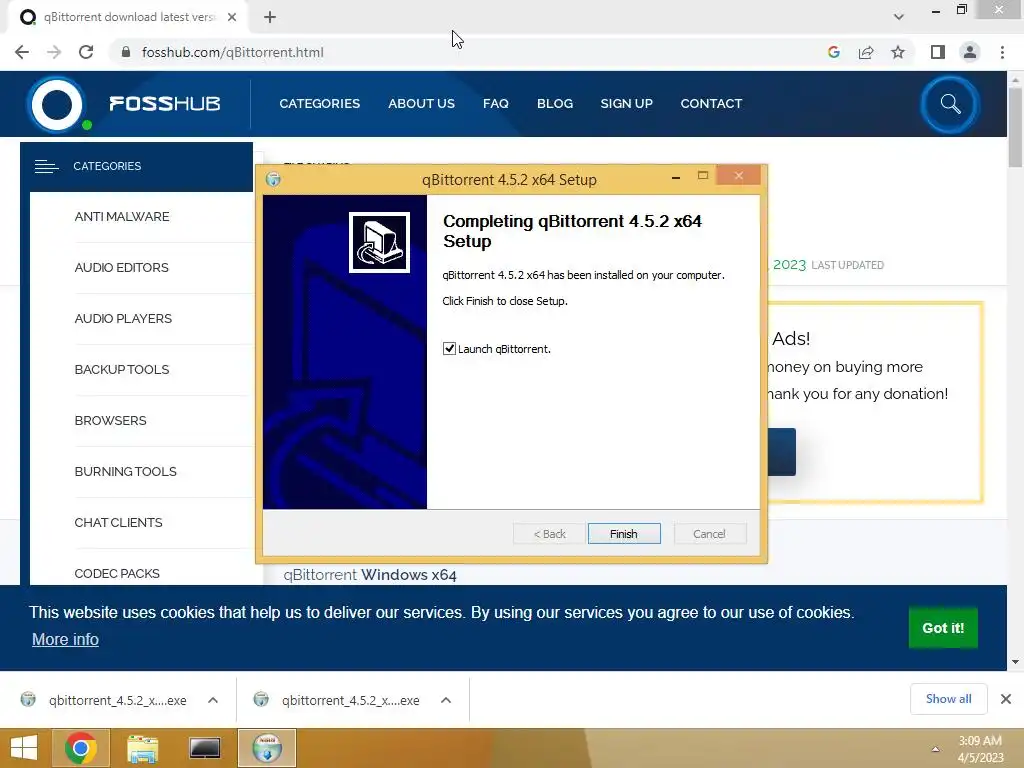Click the installer icon in Setup title bar
The height and width of the screenshot is (768, 1024).
[273, 179]
